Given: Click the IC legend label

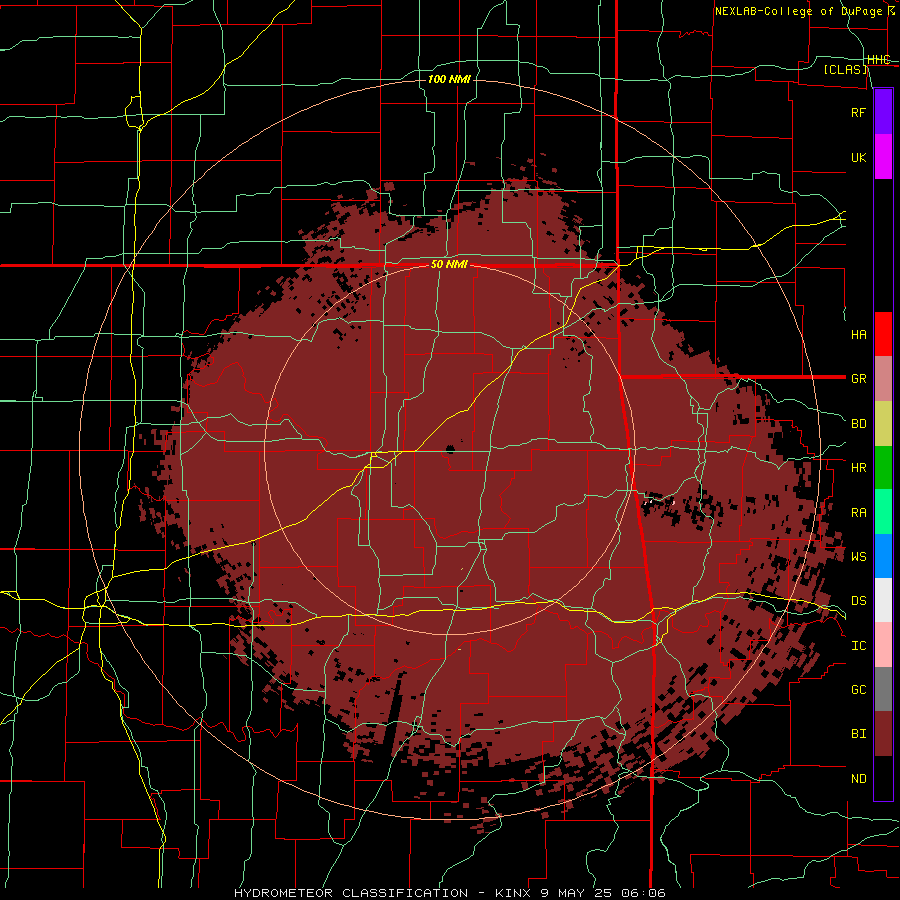Looking at the screenshot, I should pos(858,646).
